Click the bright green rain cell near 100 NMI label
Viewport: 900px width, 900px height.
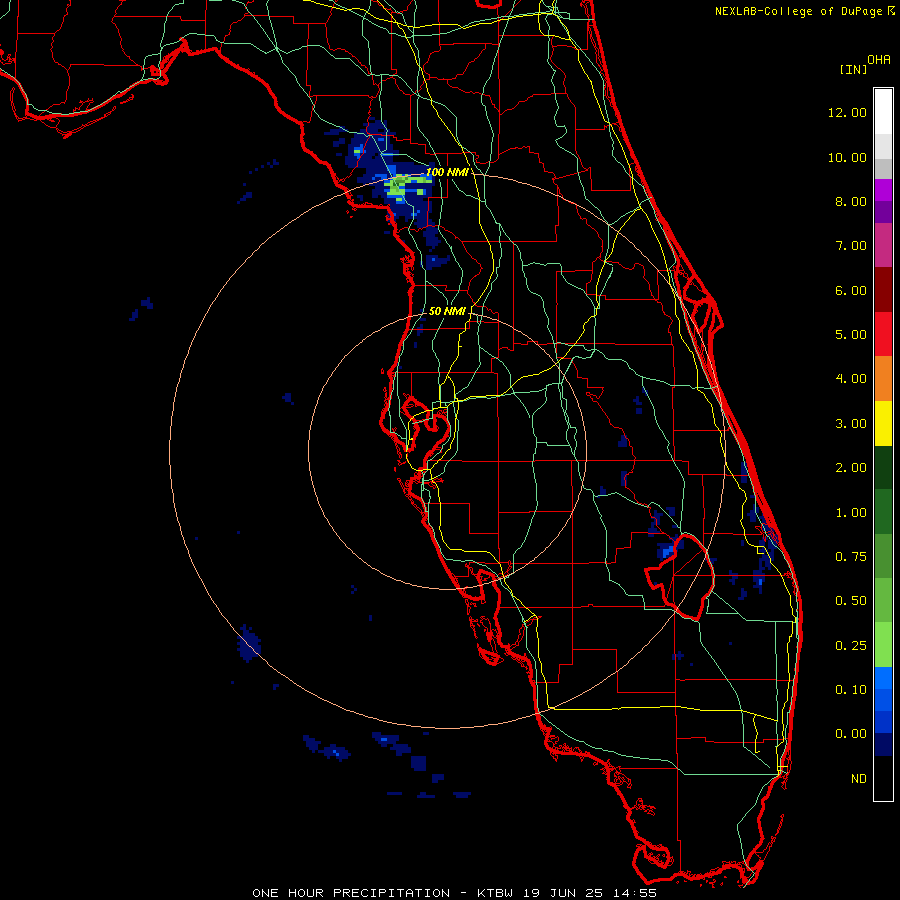(x=406, y=187)
